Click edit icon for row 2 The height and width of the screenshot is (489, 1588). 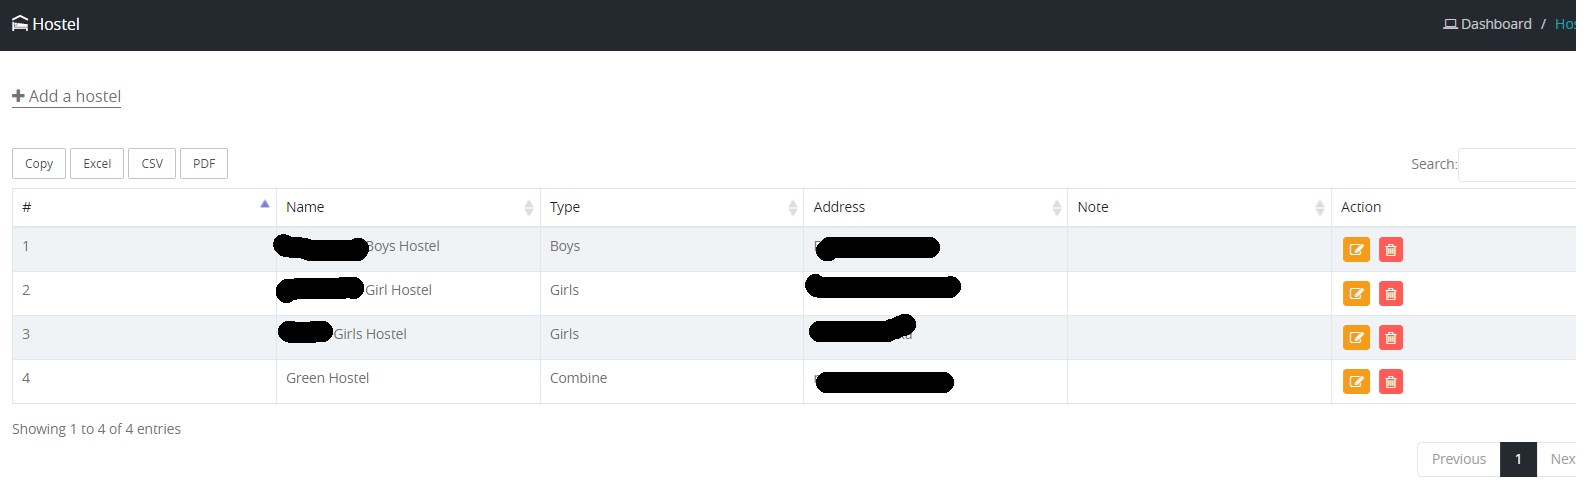(1356, 294)
